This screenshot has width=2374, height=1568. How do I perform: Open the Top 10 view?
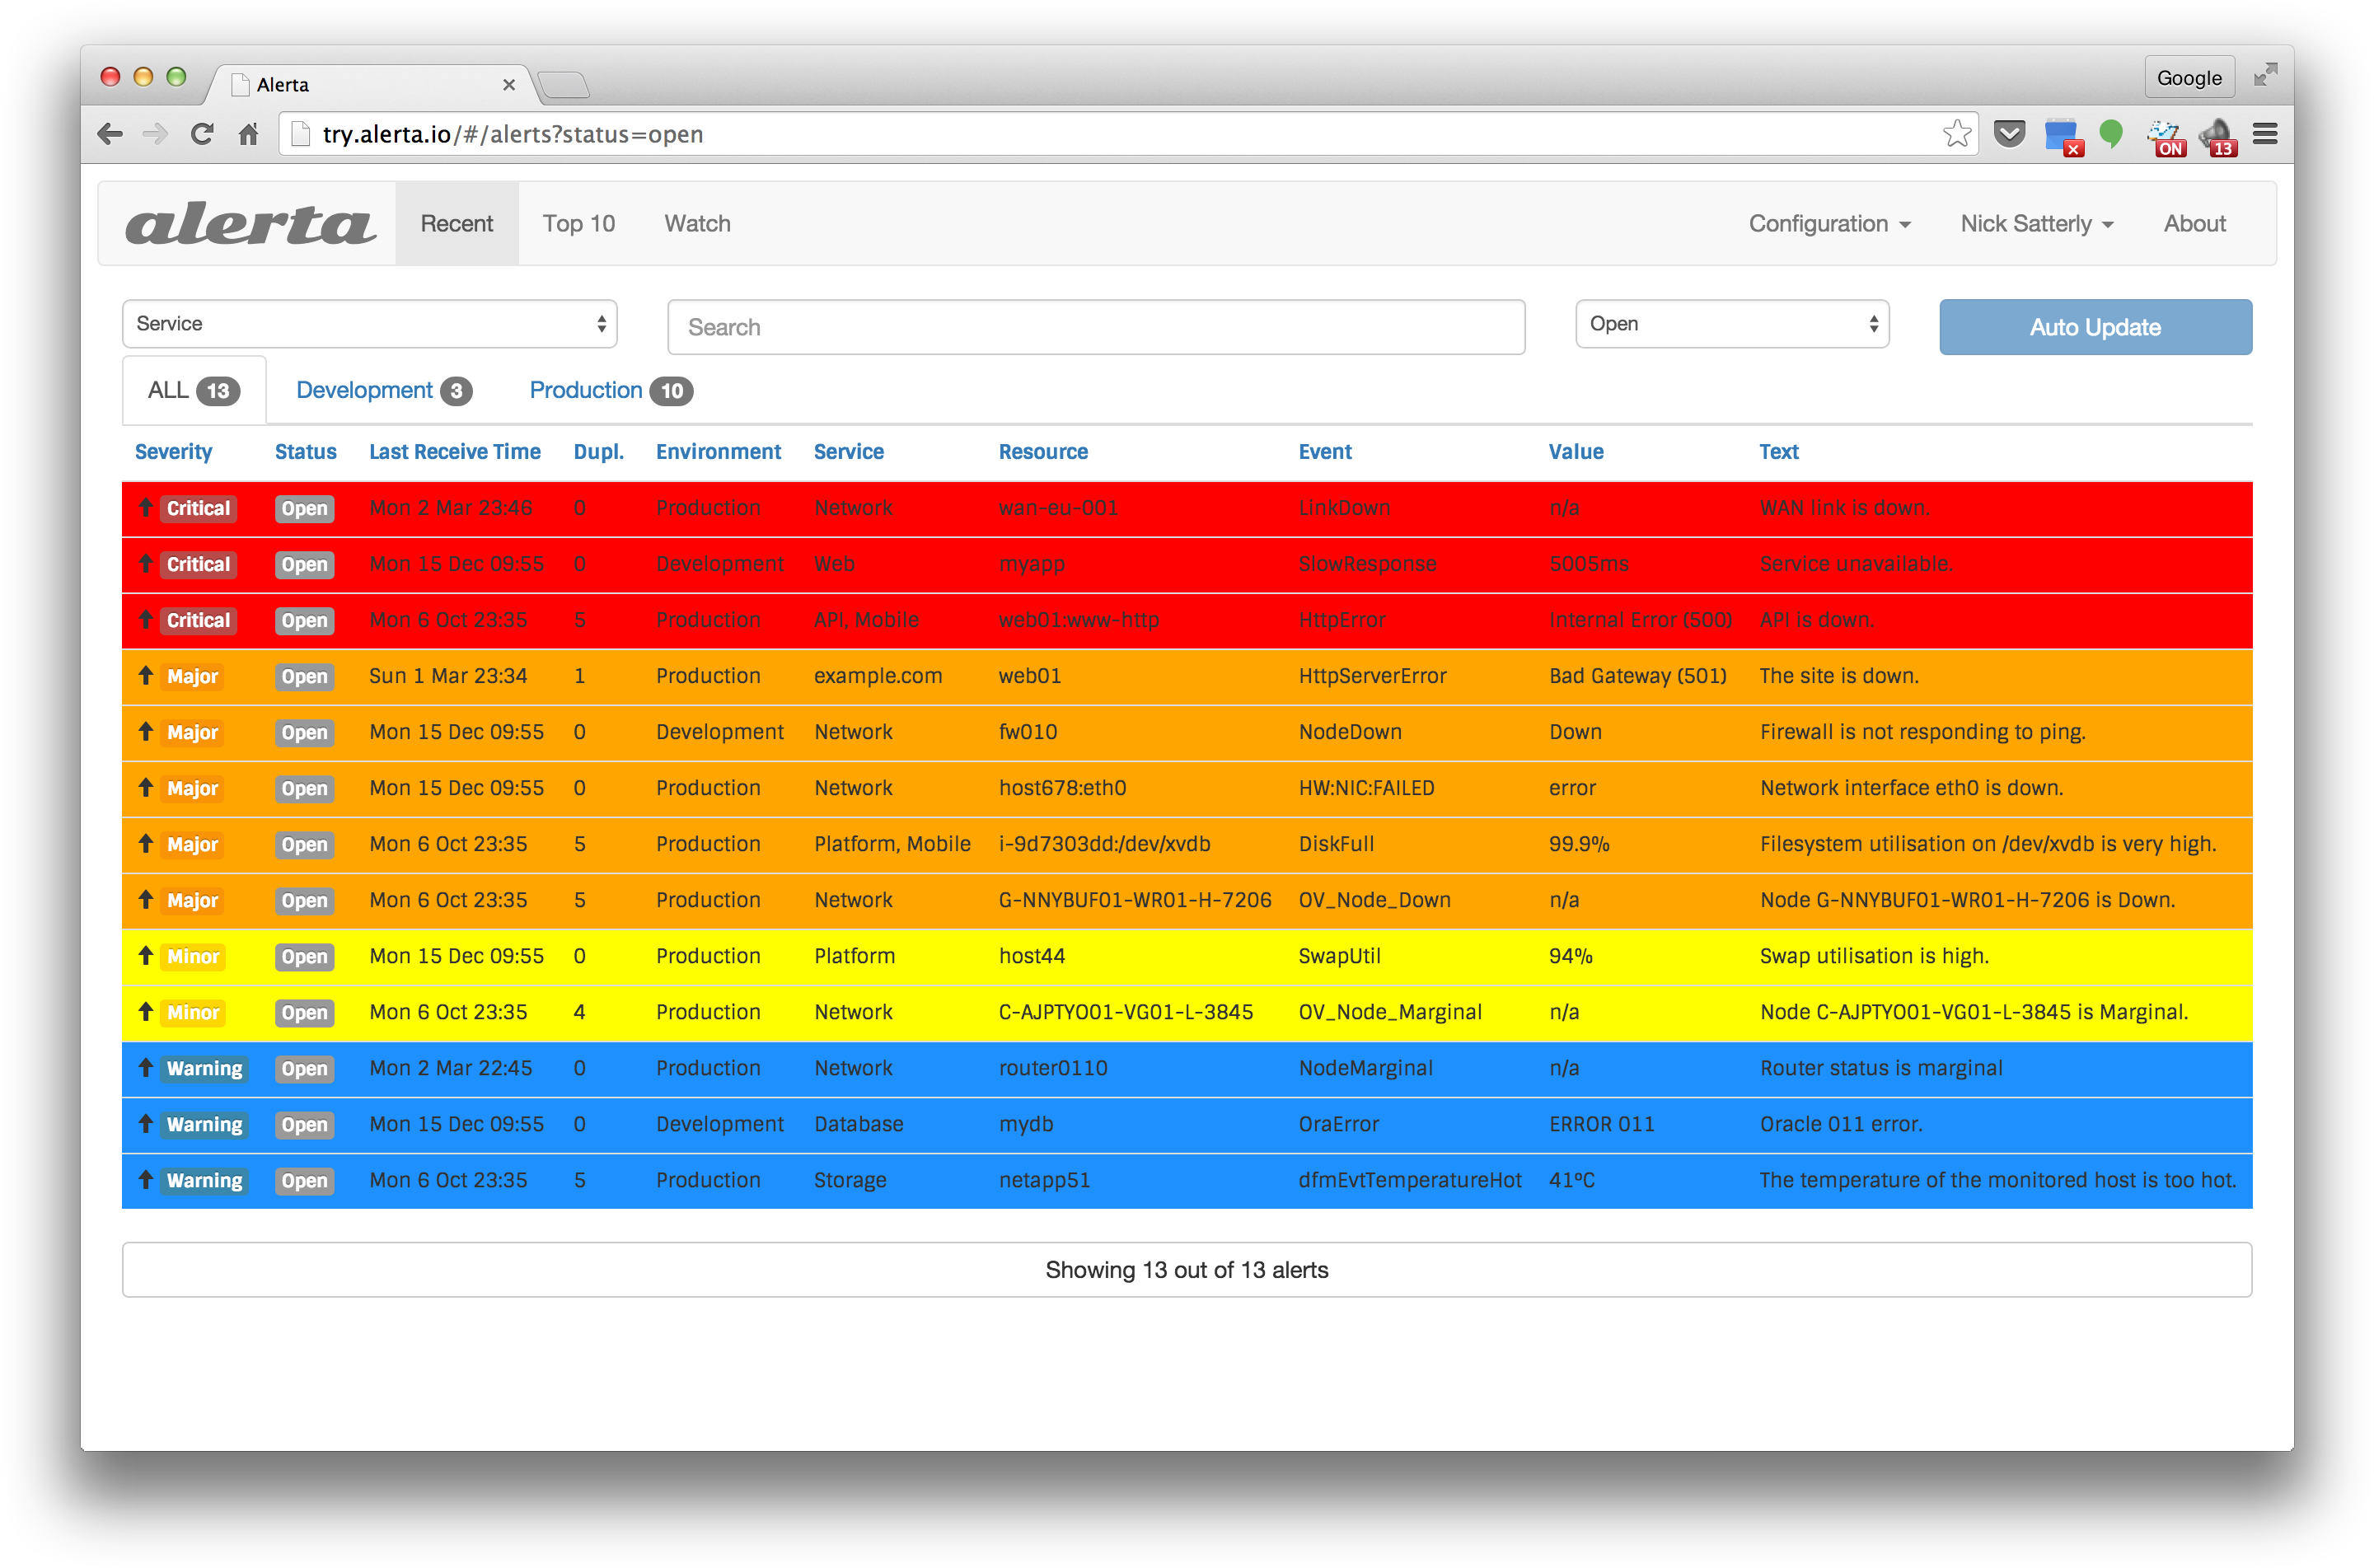pyautogui.click(x=579, y=223)
